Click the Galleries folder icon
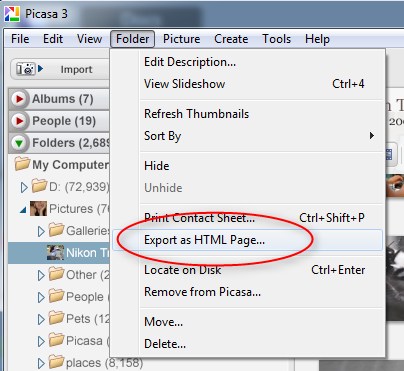The image size is (404, 371). pos(56,230)
